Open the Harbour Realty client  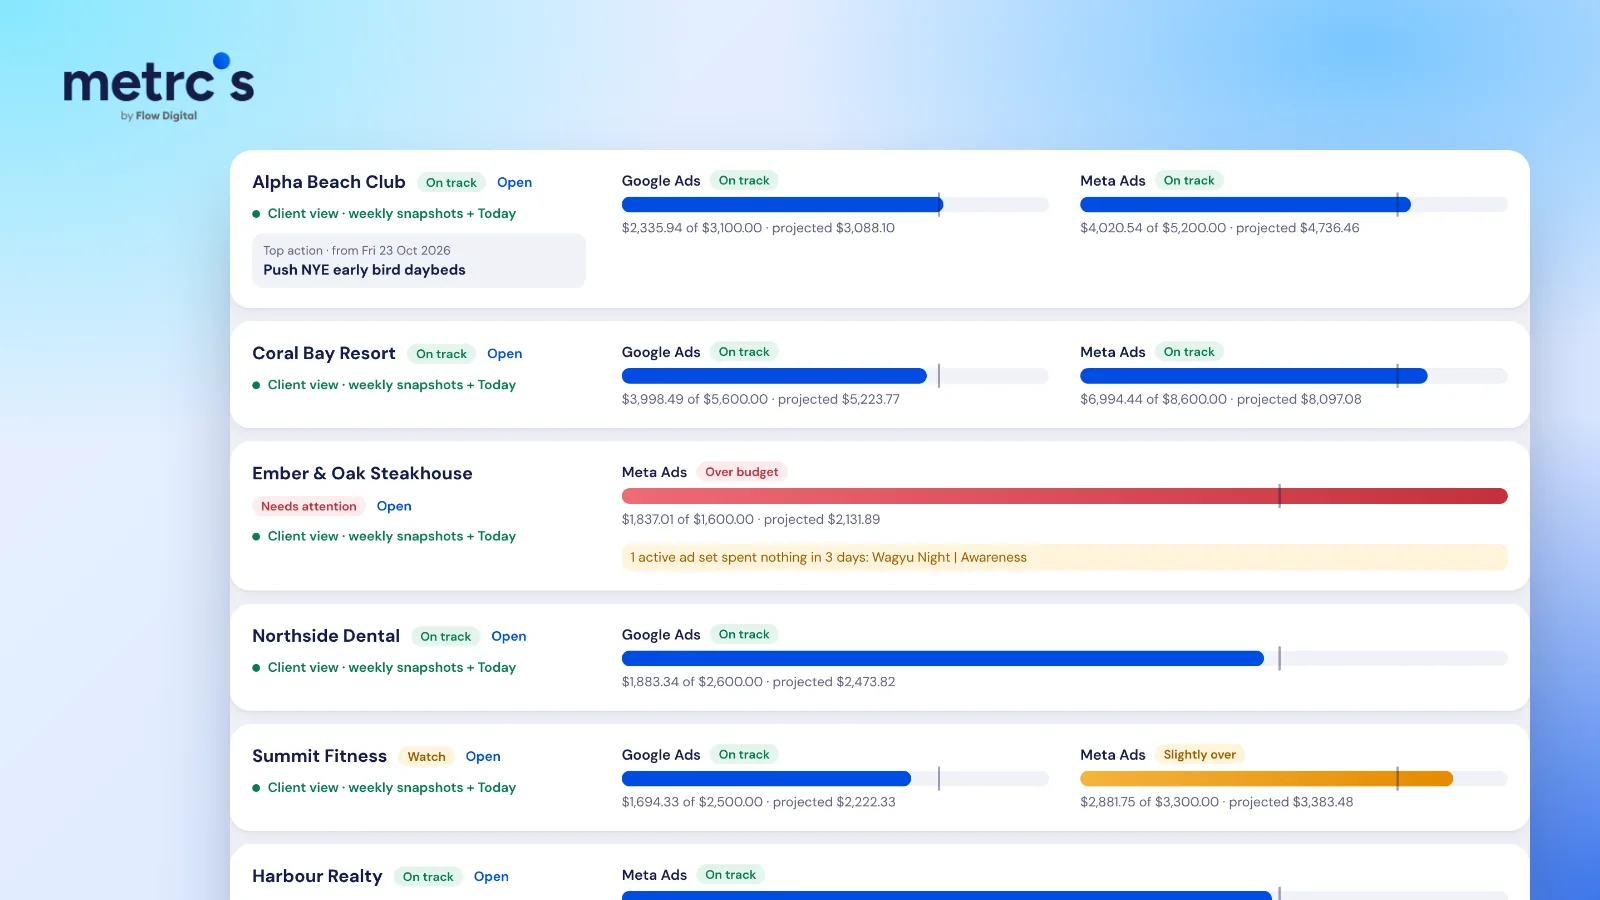[491, 877]
